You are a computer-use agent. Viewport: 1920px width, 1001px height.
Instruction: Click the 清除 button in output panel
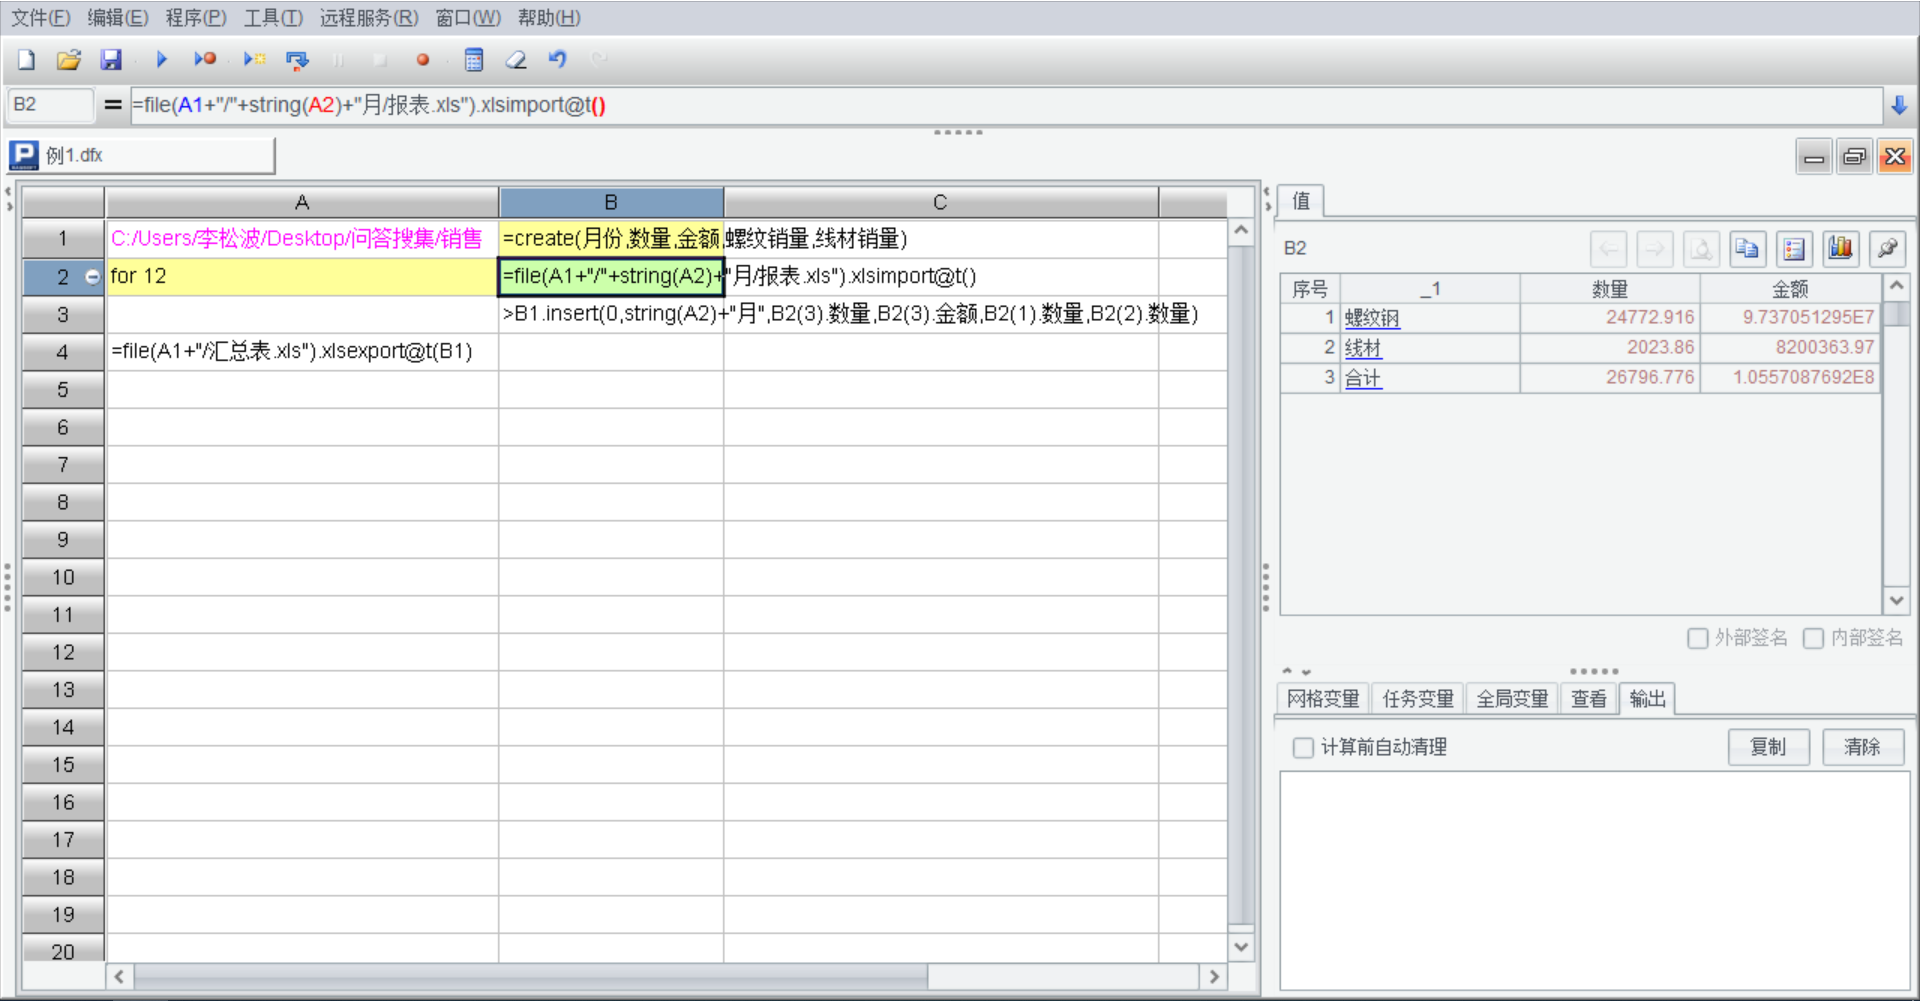(1862, 747)
